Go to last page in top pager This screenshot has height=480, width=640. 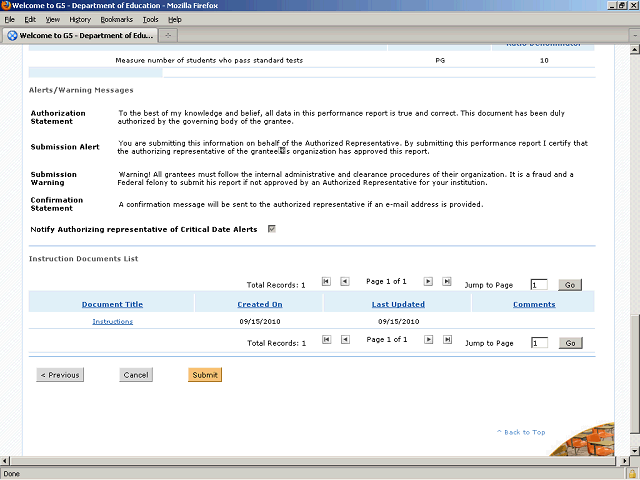point(447,281)
